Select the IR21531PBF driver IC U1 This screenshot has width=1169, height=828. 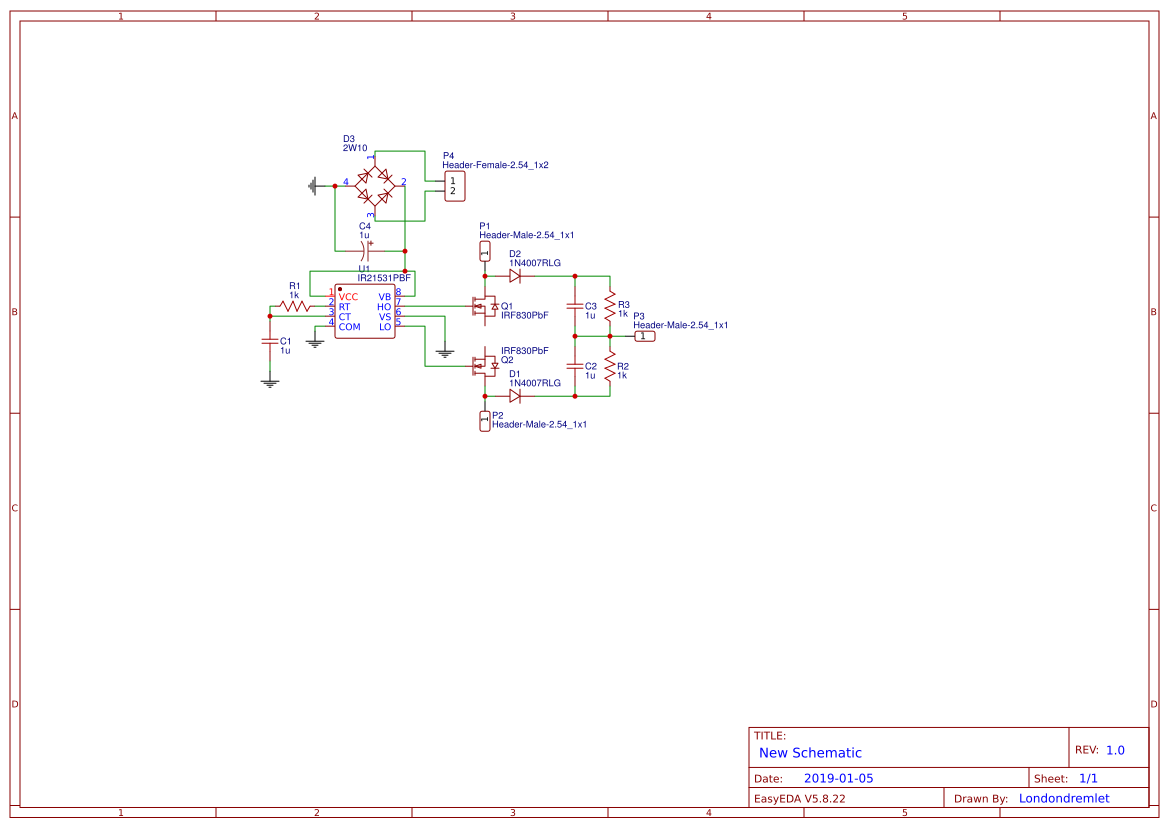(x=364, y=310)
